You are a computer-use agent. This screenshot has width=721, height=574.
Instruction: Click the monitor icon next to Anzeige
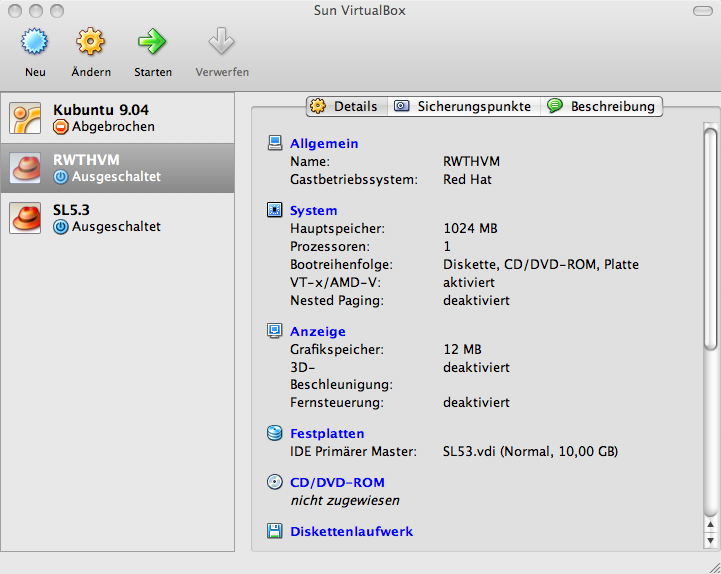tap(275, 331)
